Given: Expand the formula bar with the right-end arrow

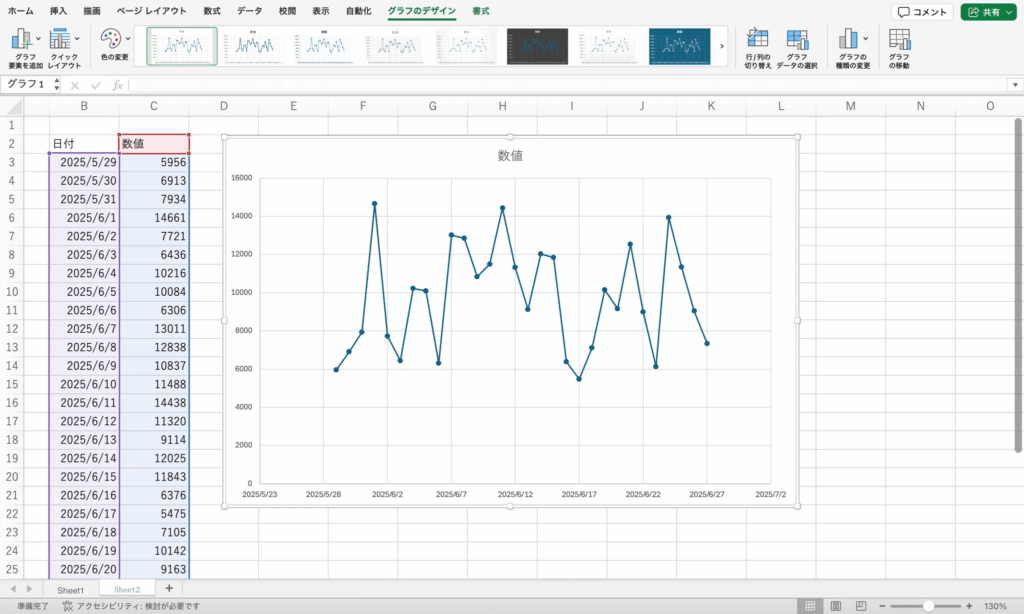Looking at the screenshot, I should tap(1015, 85).
